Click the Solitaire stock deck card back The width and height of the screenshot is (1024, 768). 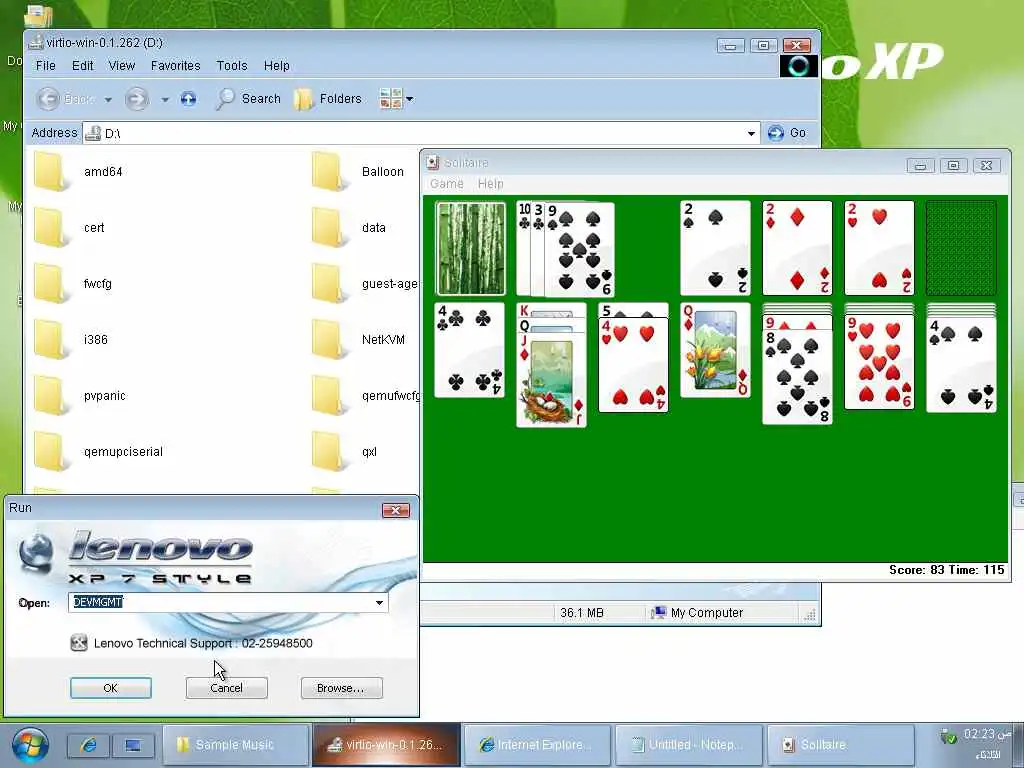[470, 248]
